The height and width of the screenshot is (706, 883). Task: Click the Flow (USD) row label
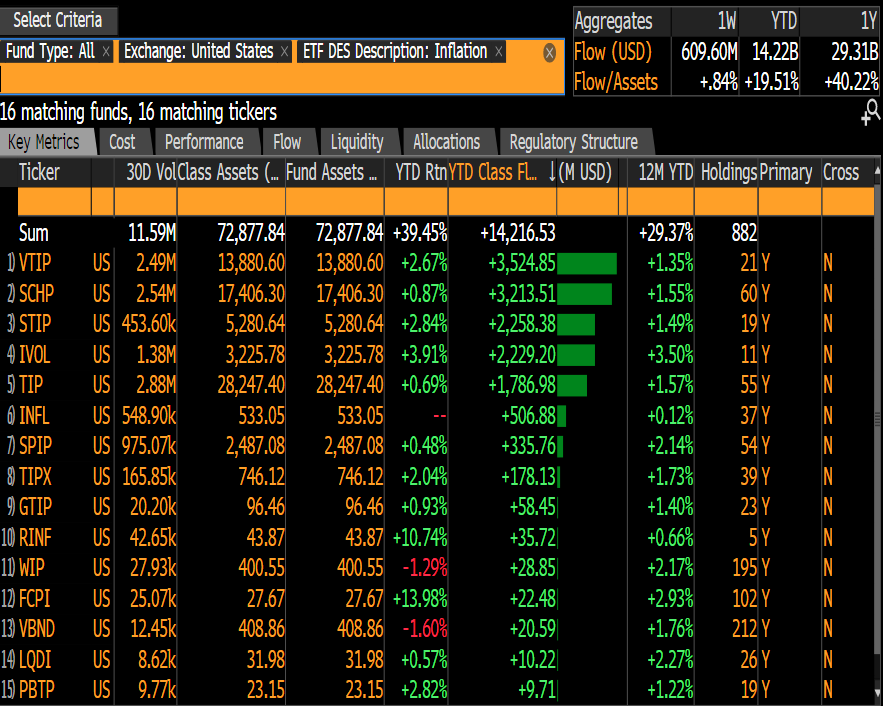click(613, 52)
